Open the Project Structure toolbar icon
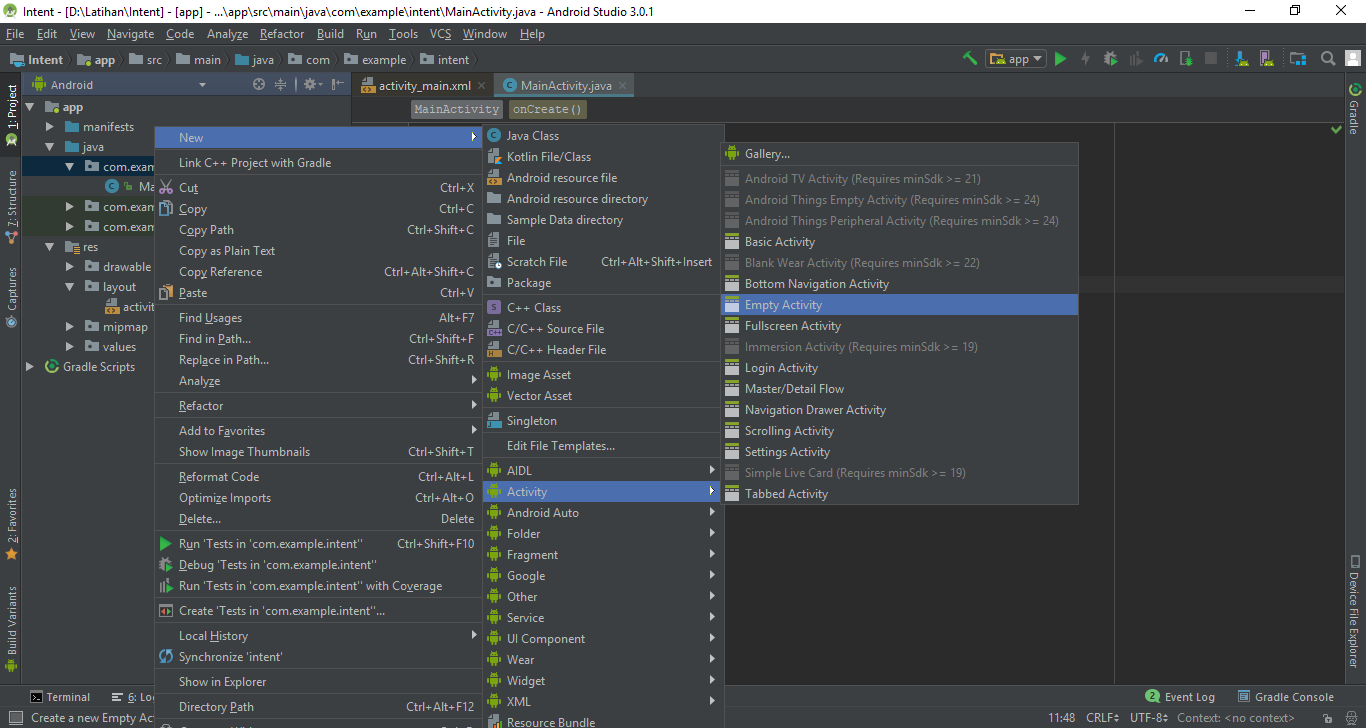 pos(1298,59)
